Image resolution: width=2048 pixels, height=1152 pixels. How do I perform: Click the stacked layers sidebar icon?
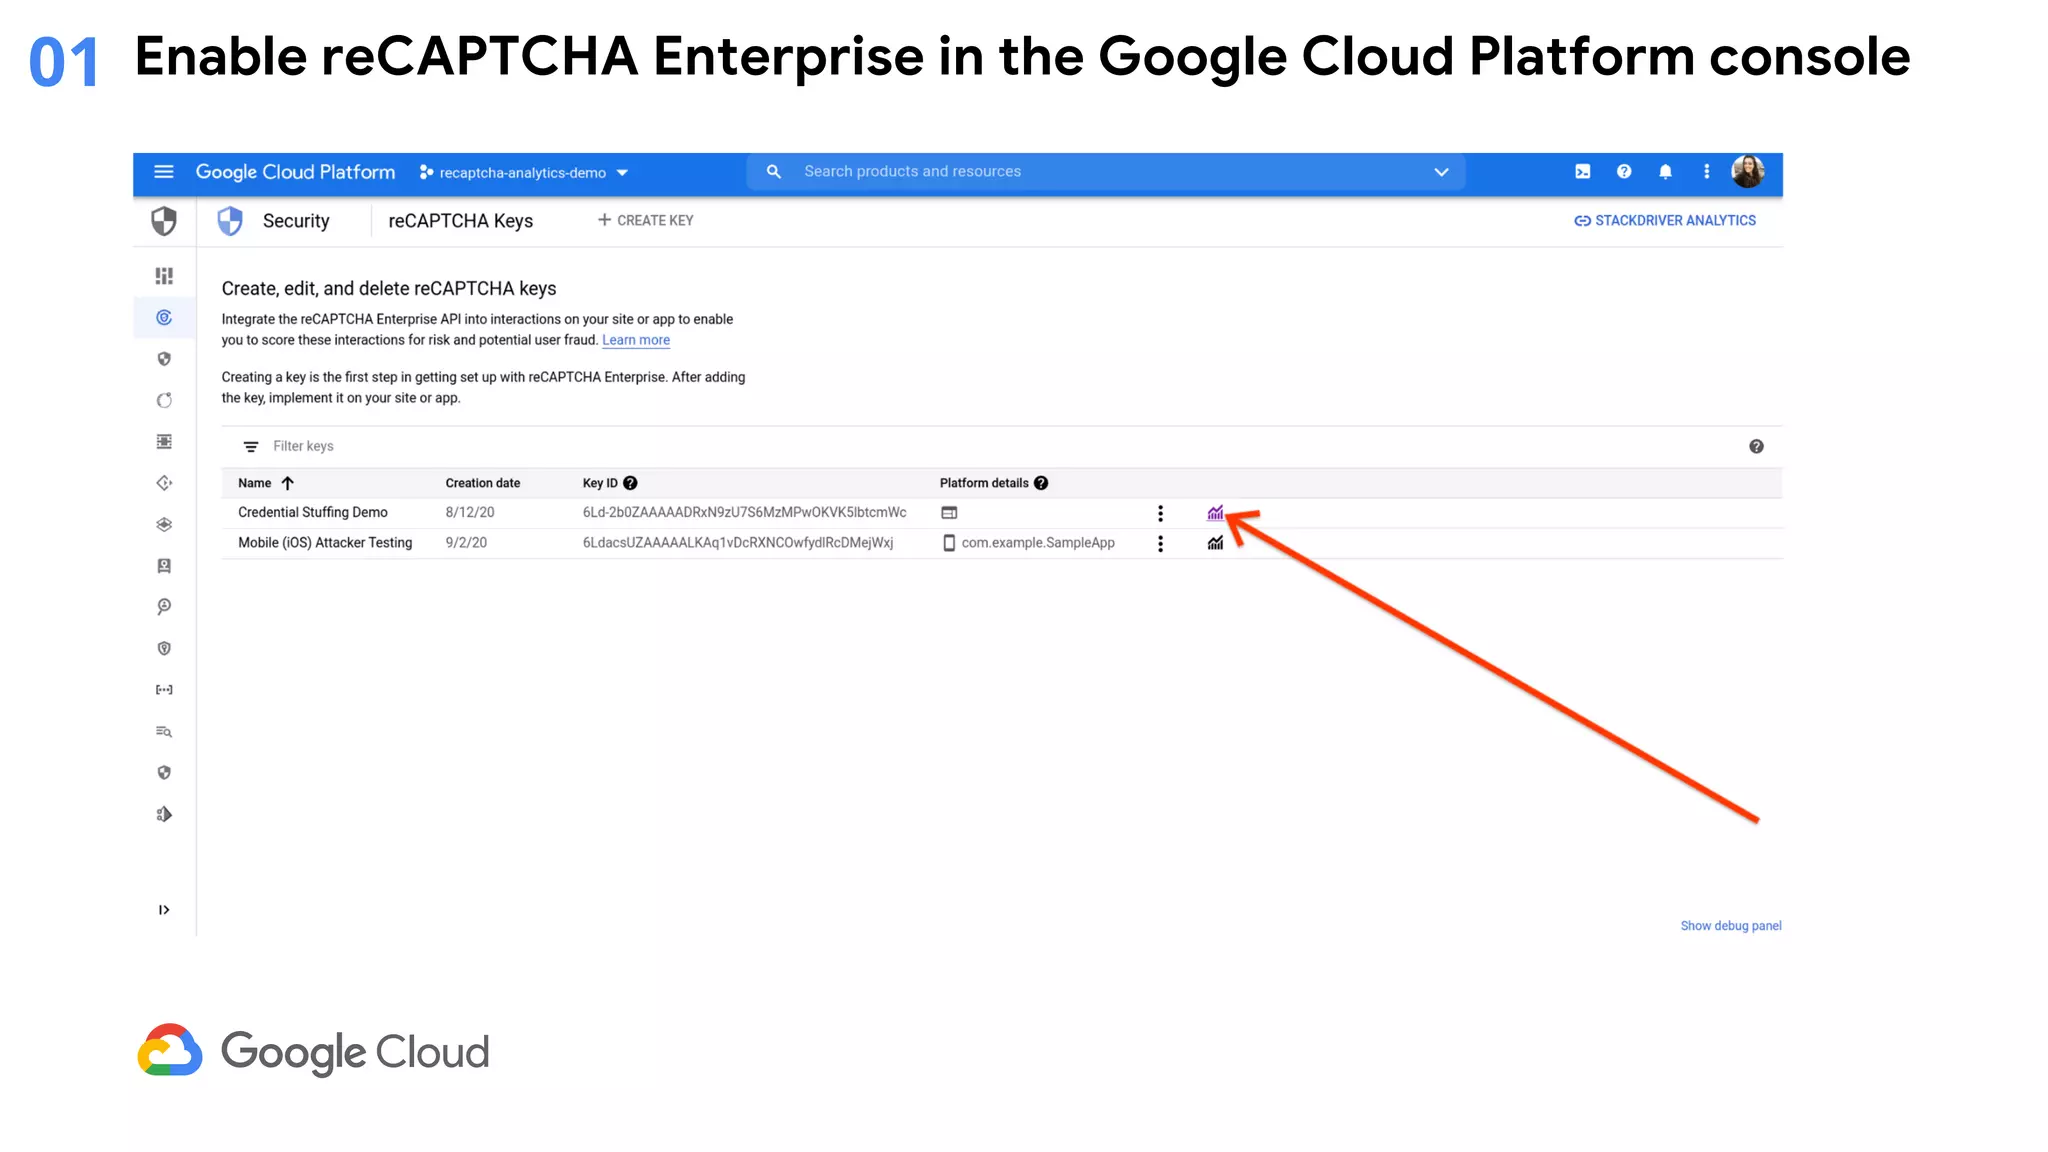coord(164,524)
